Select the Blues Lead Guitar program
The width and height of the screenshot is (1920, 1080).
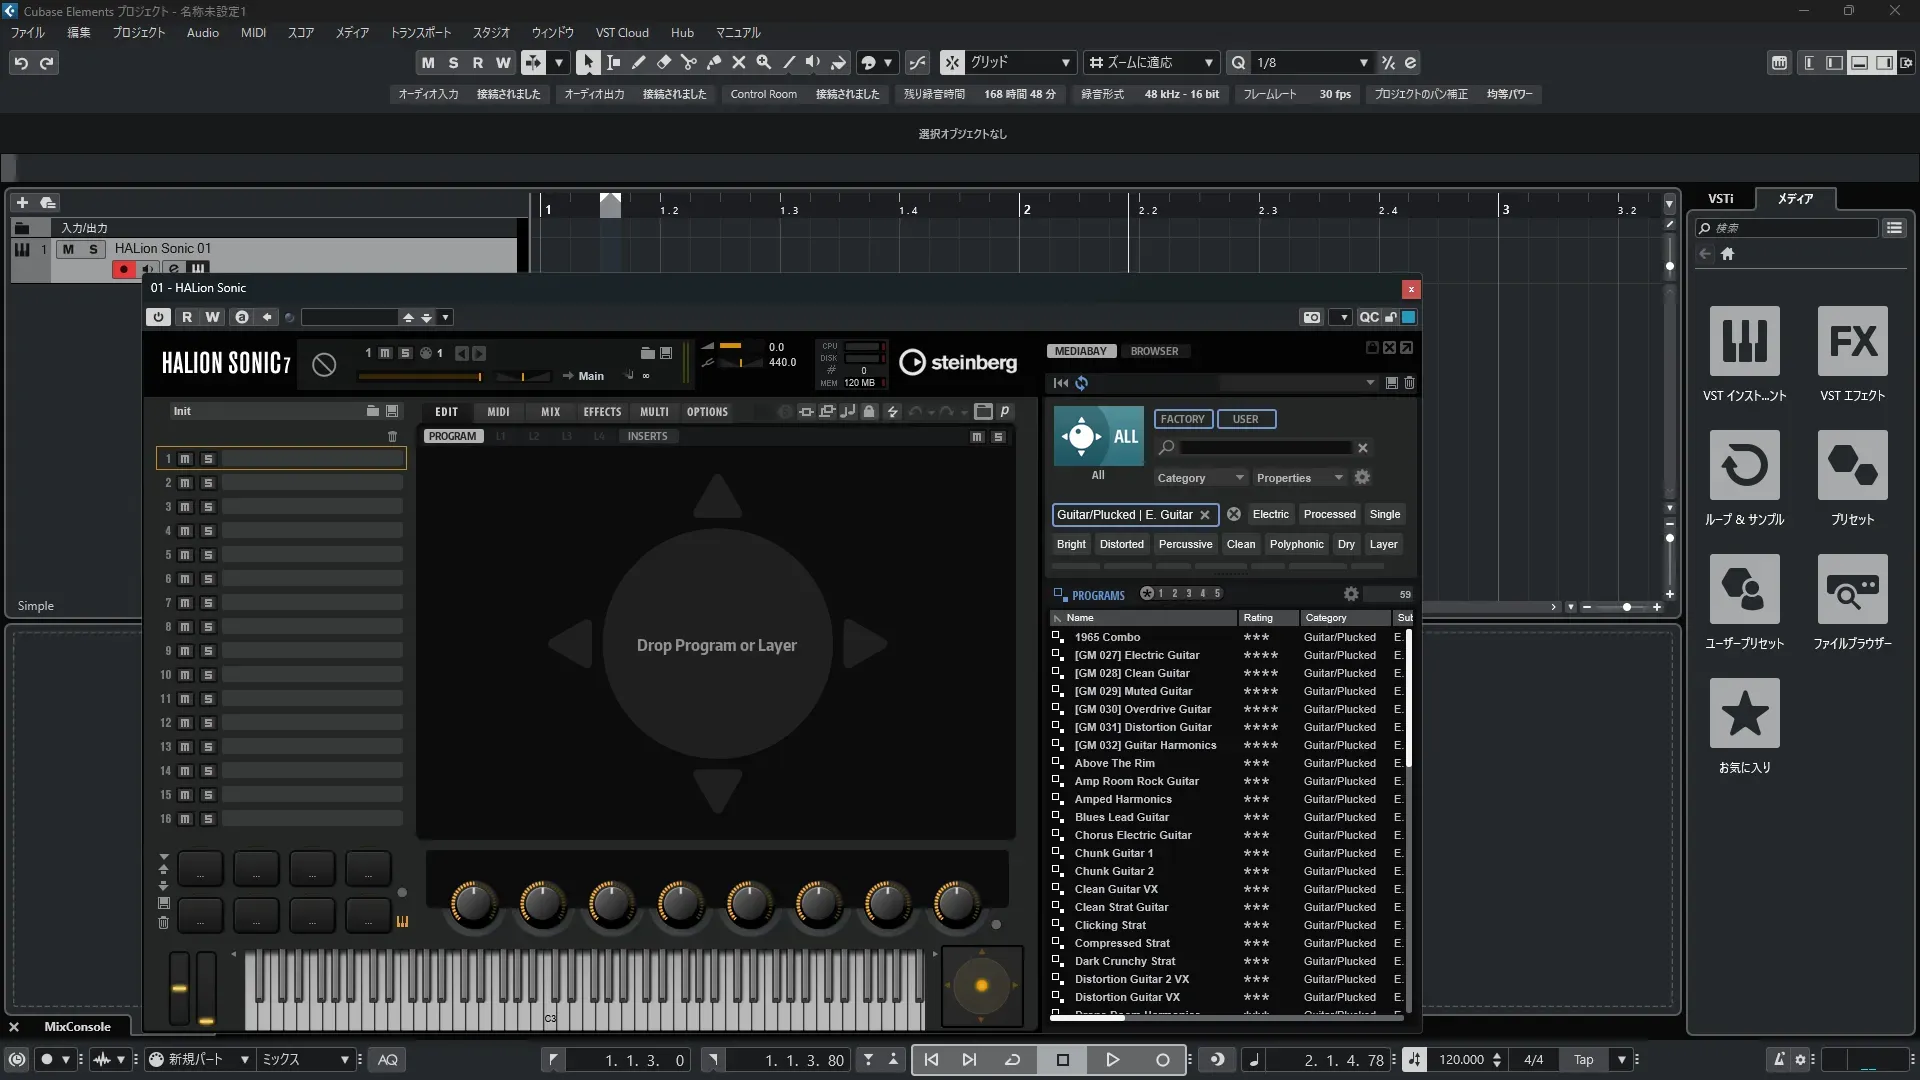[x=1121, y=817]
